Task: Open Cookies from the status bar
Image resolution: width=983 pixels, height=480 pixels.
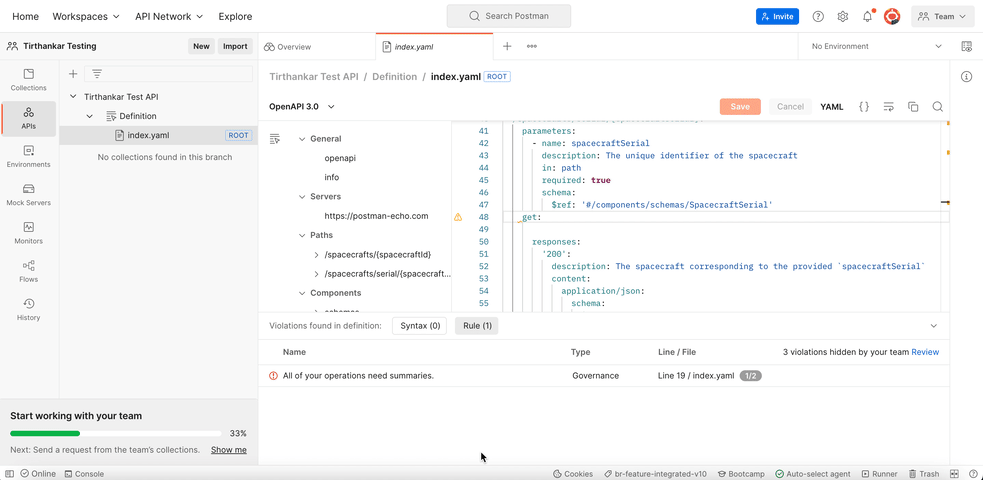Action: click(573, 474)
